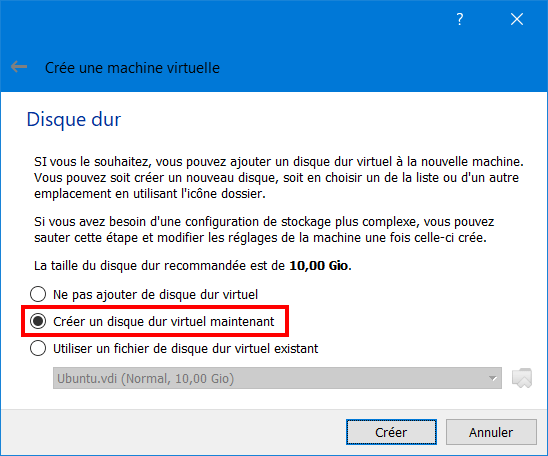Viewport: 548px width, 456px height.
Task: Click the paragraph starting 'SI vous le souhaitez'
Action: click(x=279, y=178)
